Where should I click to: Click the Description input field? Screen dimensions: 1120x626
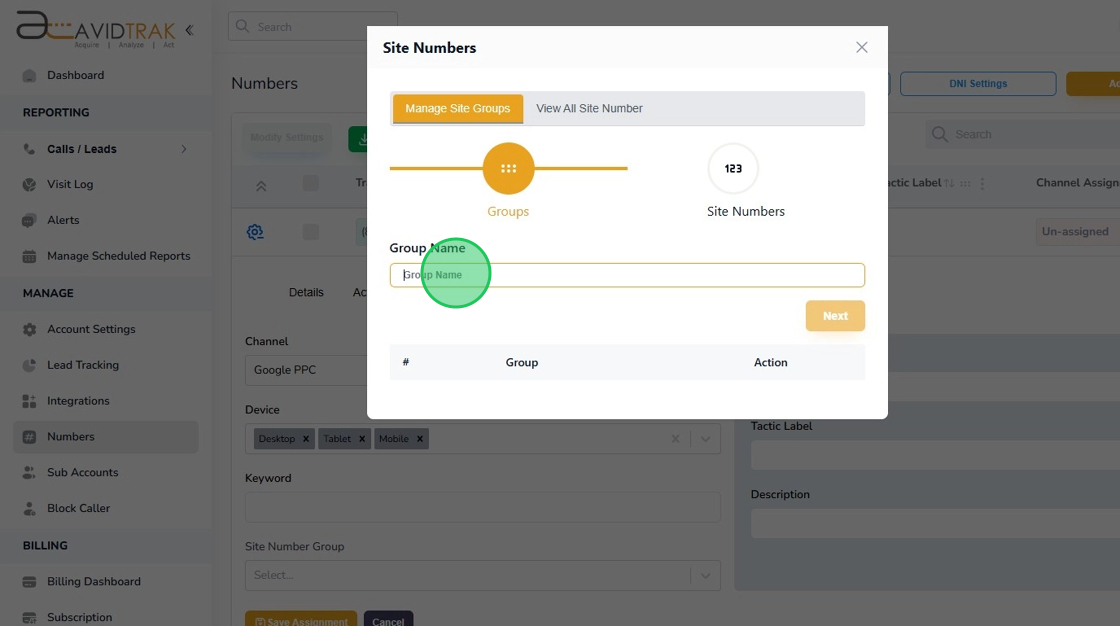tap(935, 523)
